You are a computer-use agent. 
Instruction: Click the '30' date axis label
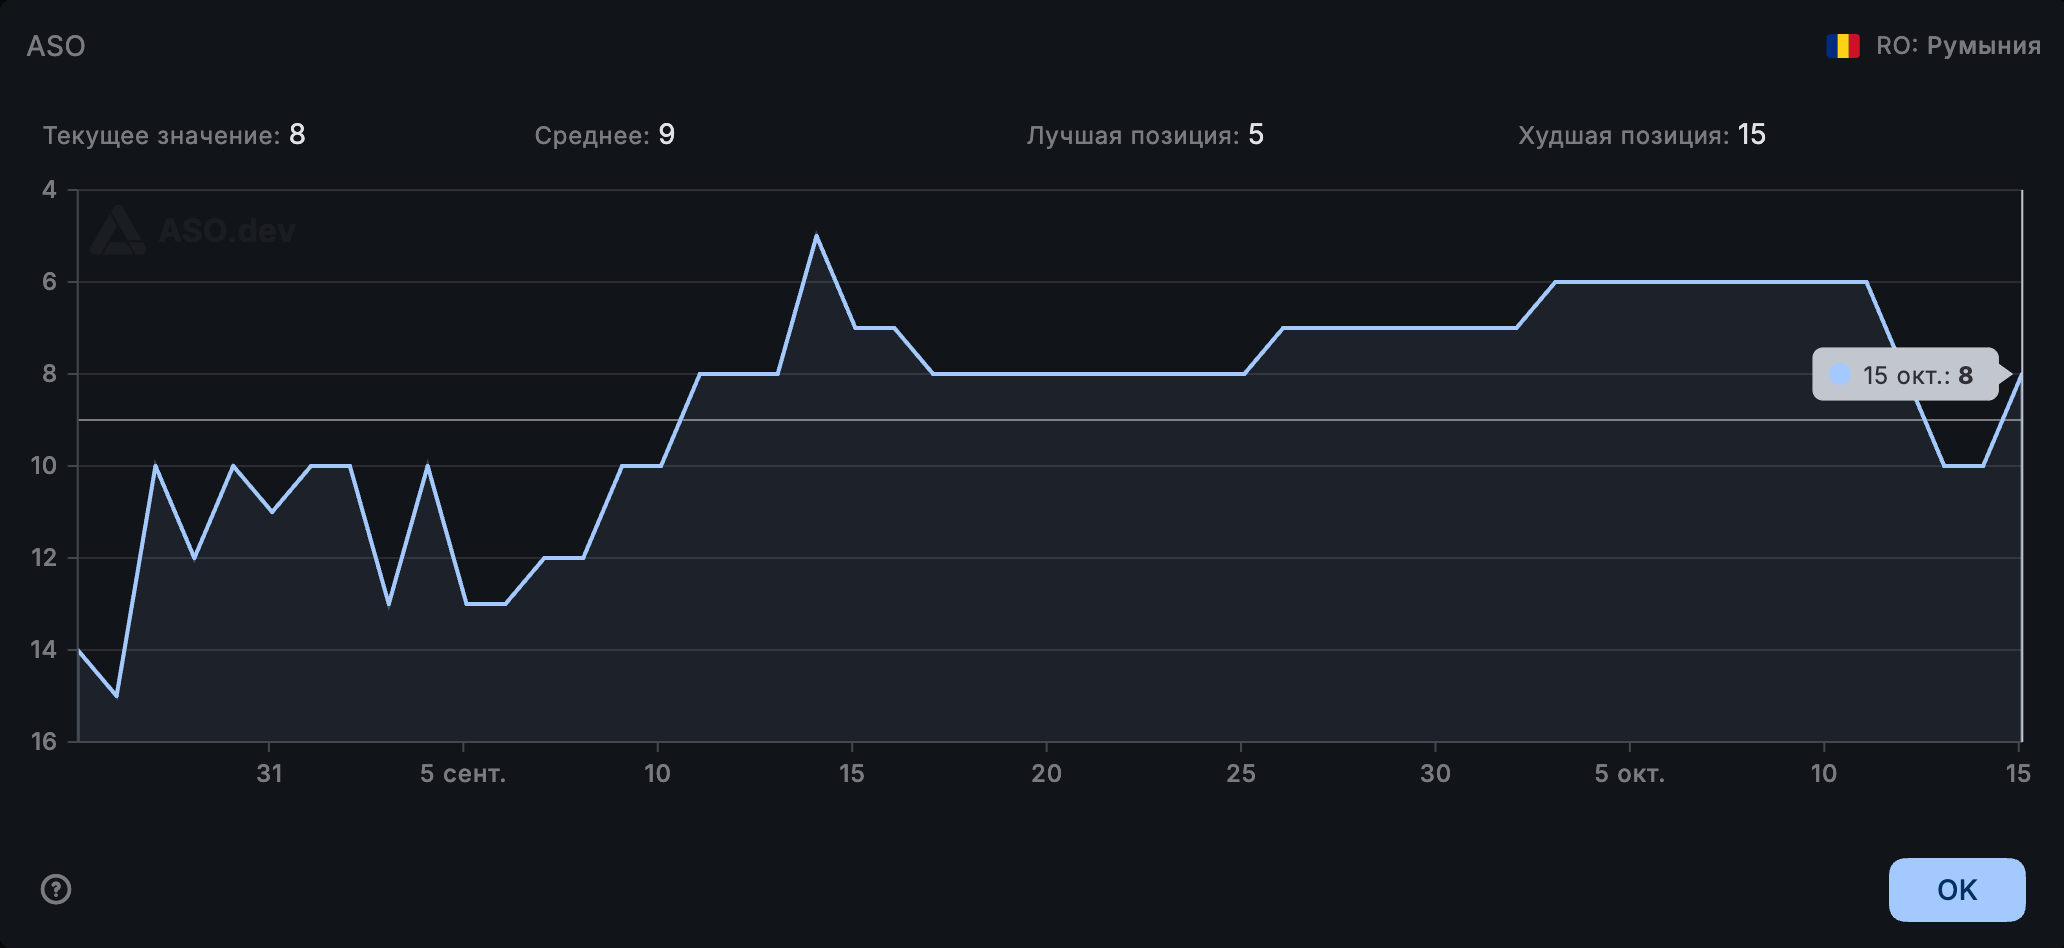point(1435,774)
